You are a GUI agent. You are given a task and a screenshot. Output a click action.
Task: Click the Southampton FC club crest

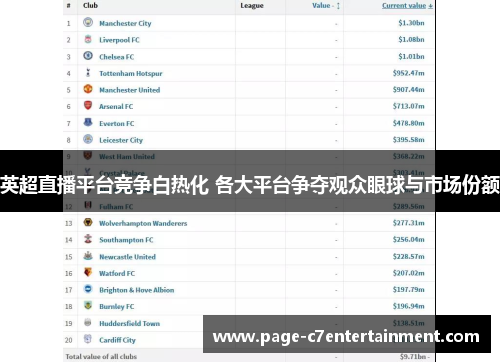coord(88,239)
